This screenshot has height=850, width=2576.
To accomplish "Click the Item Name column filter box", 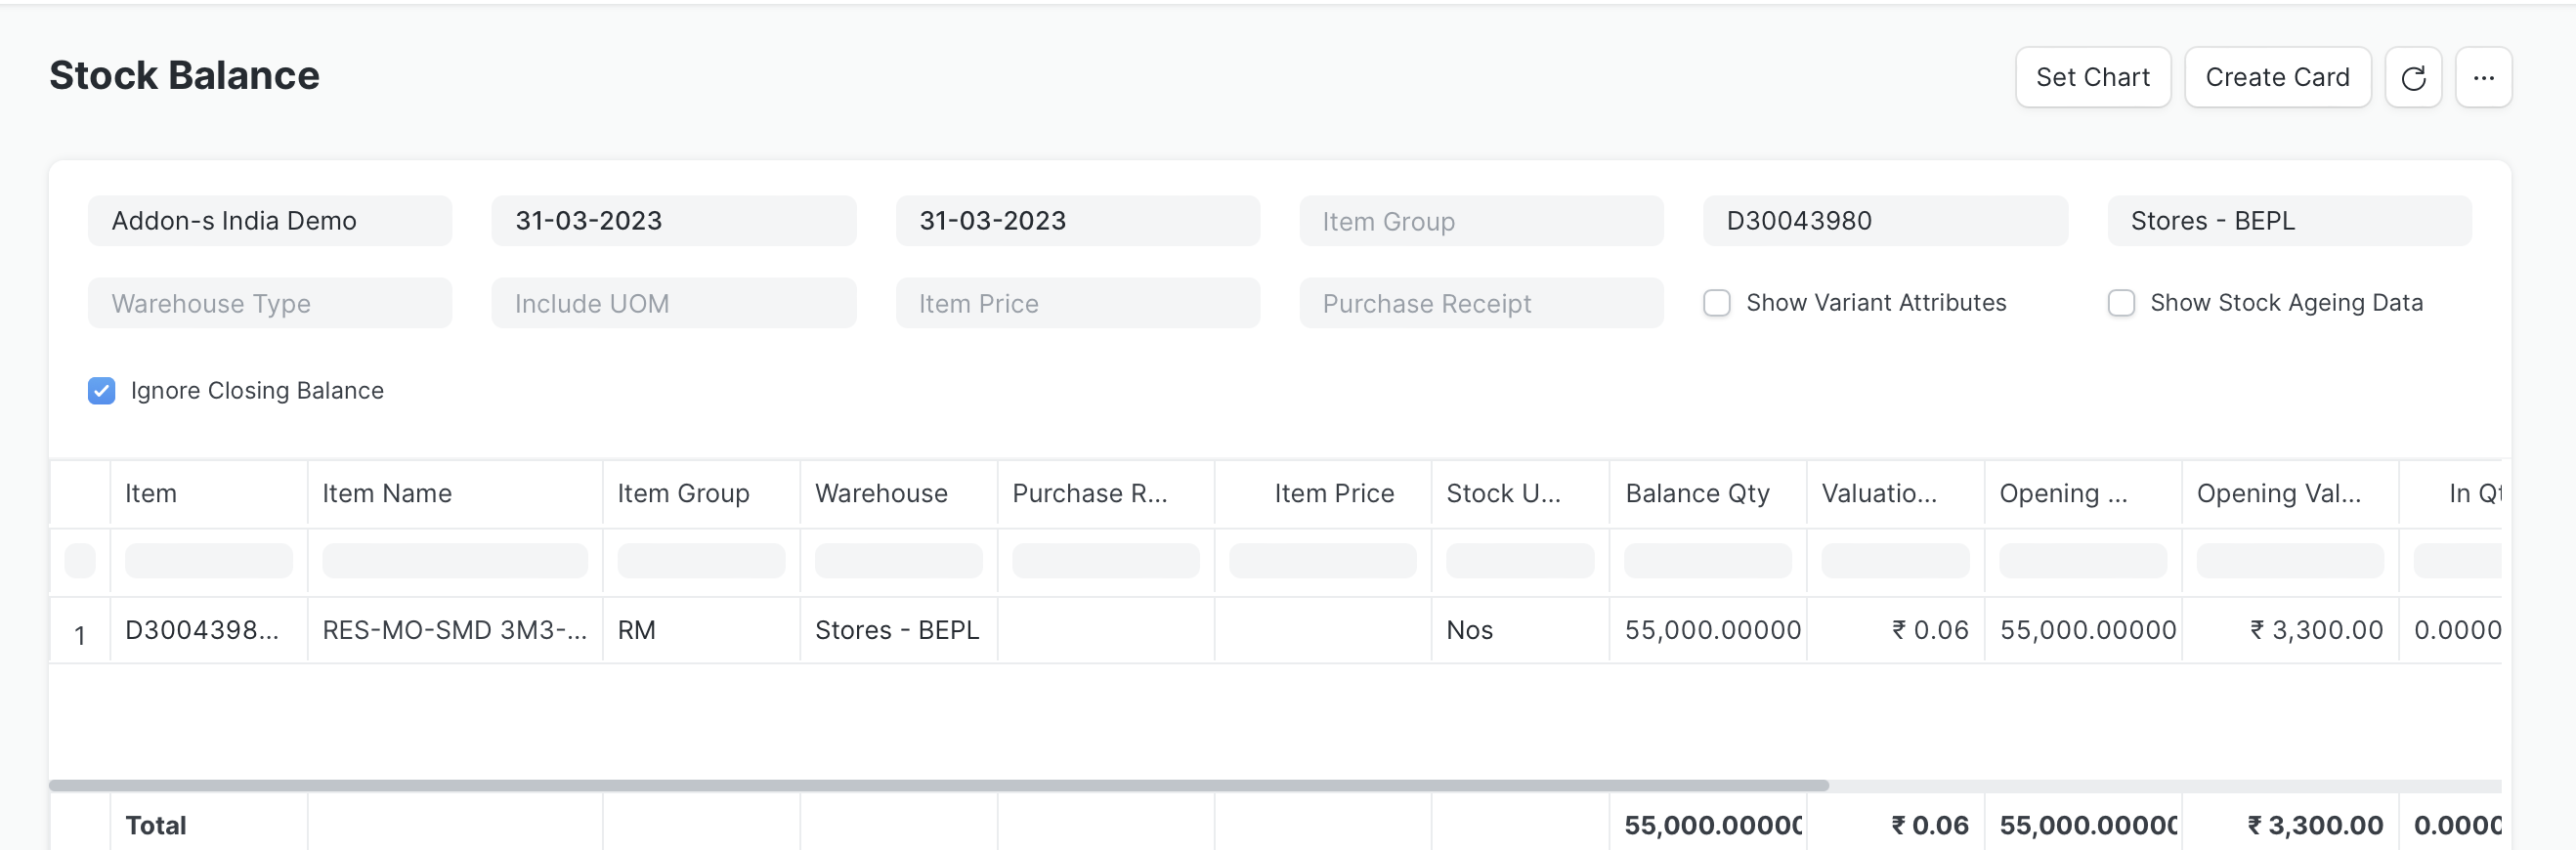I will [454, 560].
